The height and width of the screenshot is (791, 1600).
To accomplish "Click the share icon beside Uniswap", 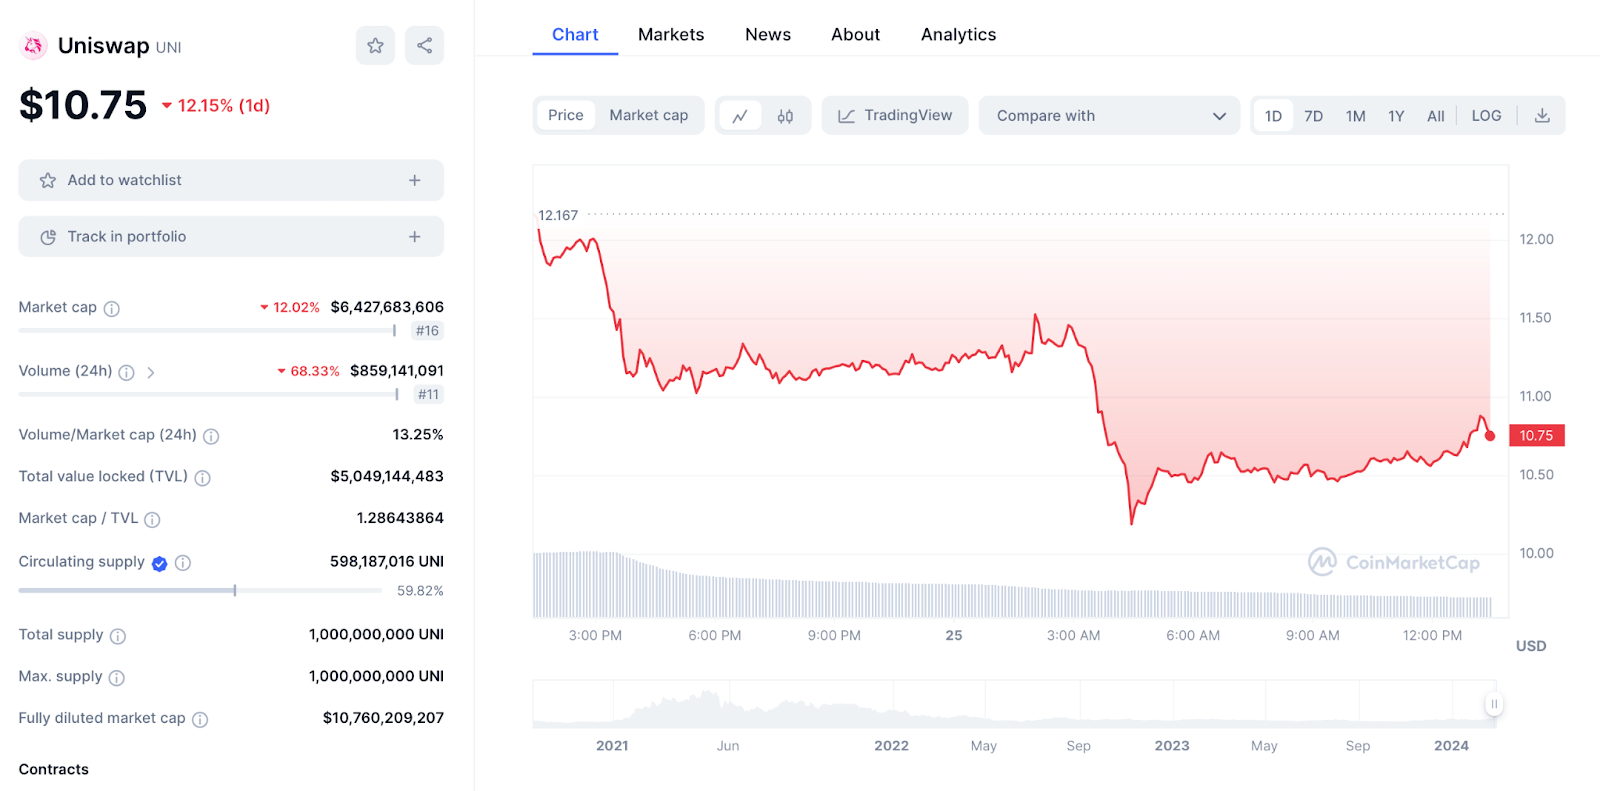I will coord(424,45).
